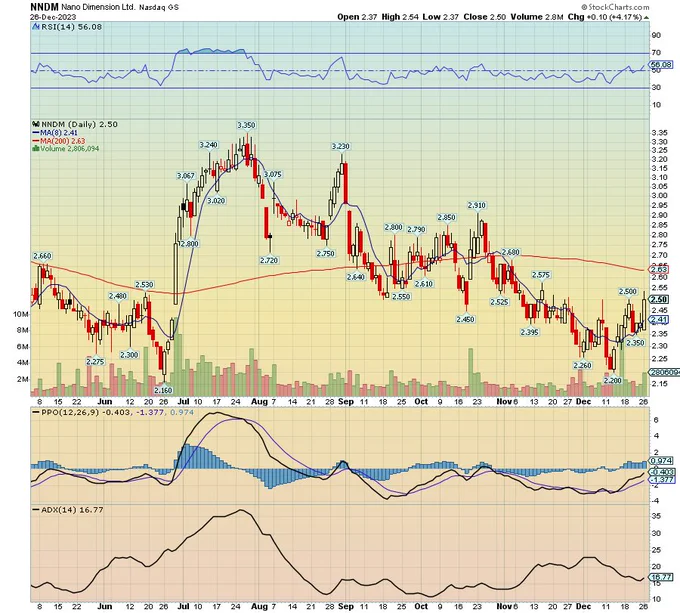Image resolution: width=680 pixels, height=613 pixels.
Task: Click the Dec label on the bottom ADX axis
Action: (583, 606)
